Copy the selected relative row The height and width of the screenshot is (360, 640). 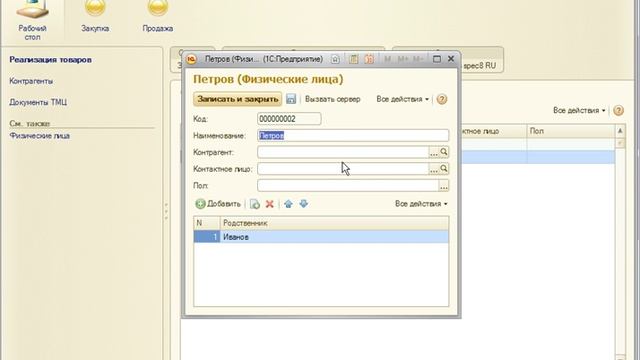[x=255, y=204]
